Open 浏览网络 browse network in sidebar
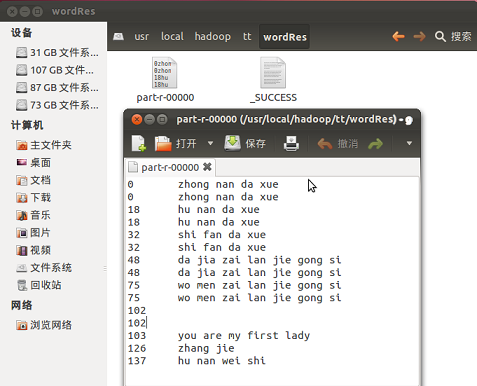 (x=44, y=325)
